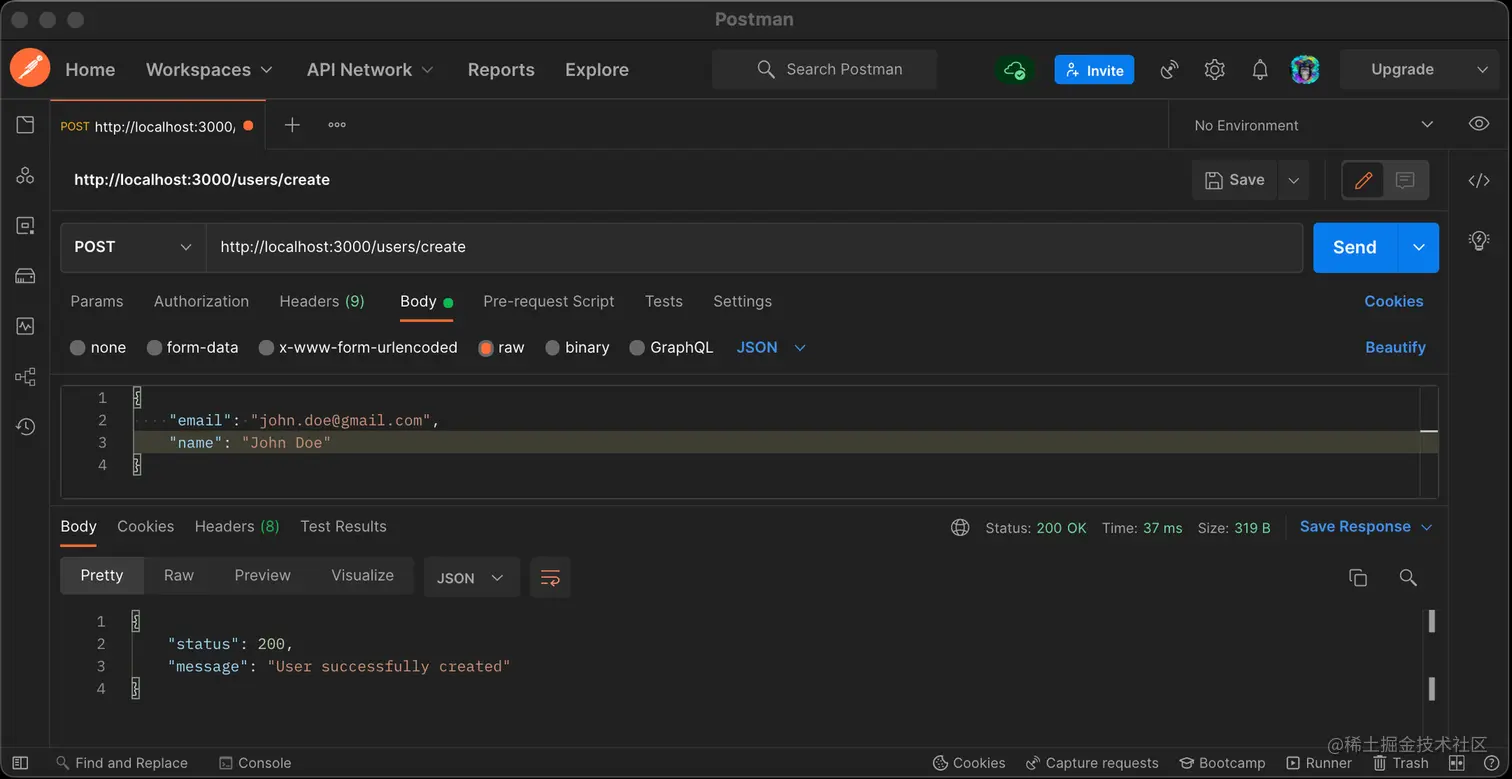Click the Beautify link
Image resolution: width=1512 pixels, height=779 pixels.
click(1395, 347)
